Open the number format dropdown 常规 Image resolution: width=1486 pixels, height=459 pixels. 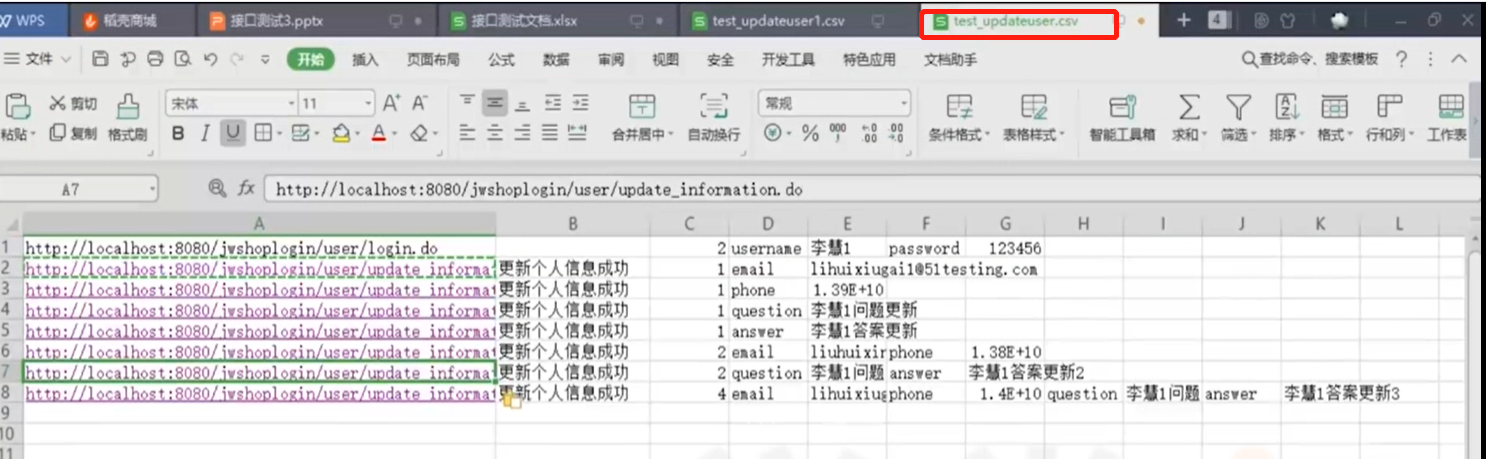pos(904,103)
